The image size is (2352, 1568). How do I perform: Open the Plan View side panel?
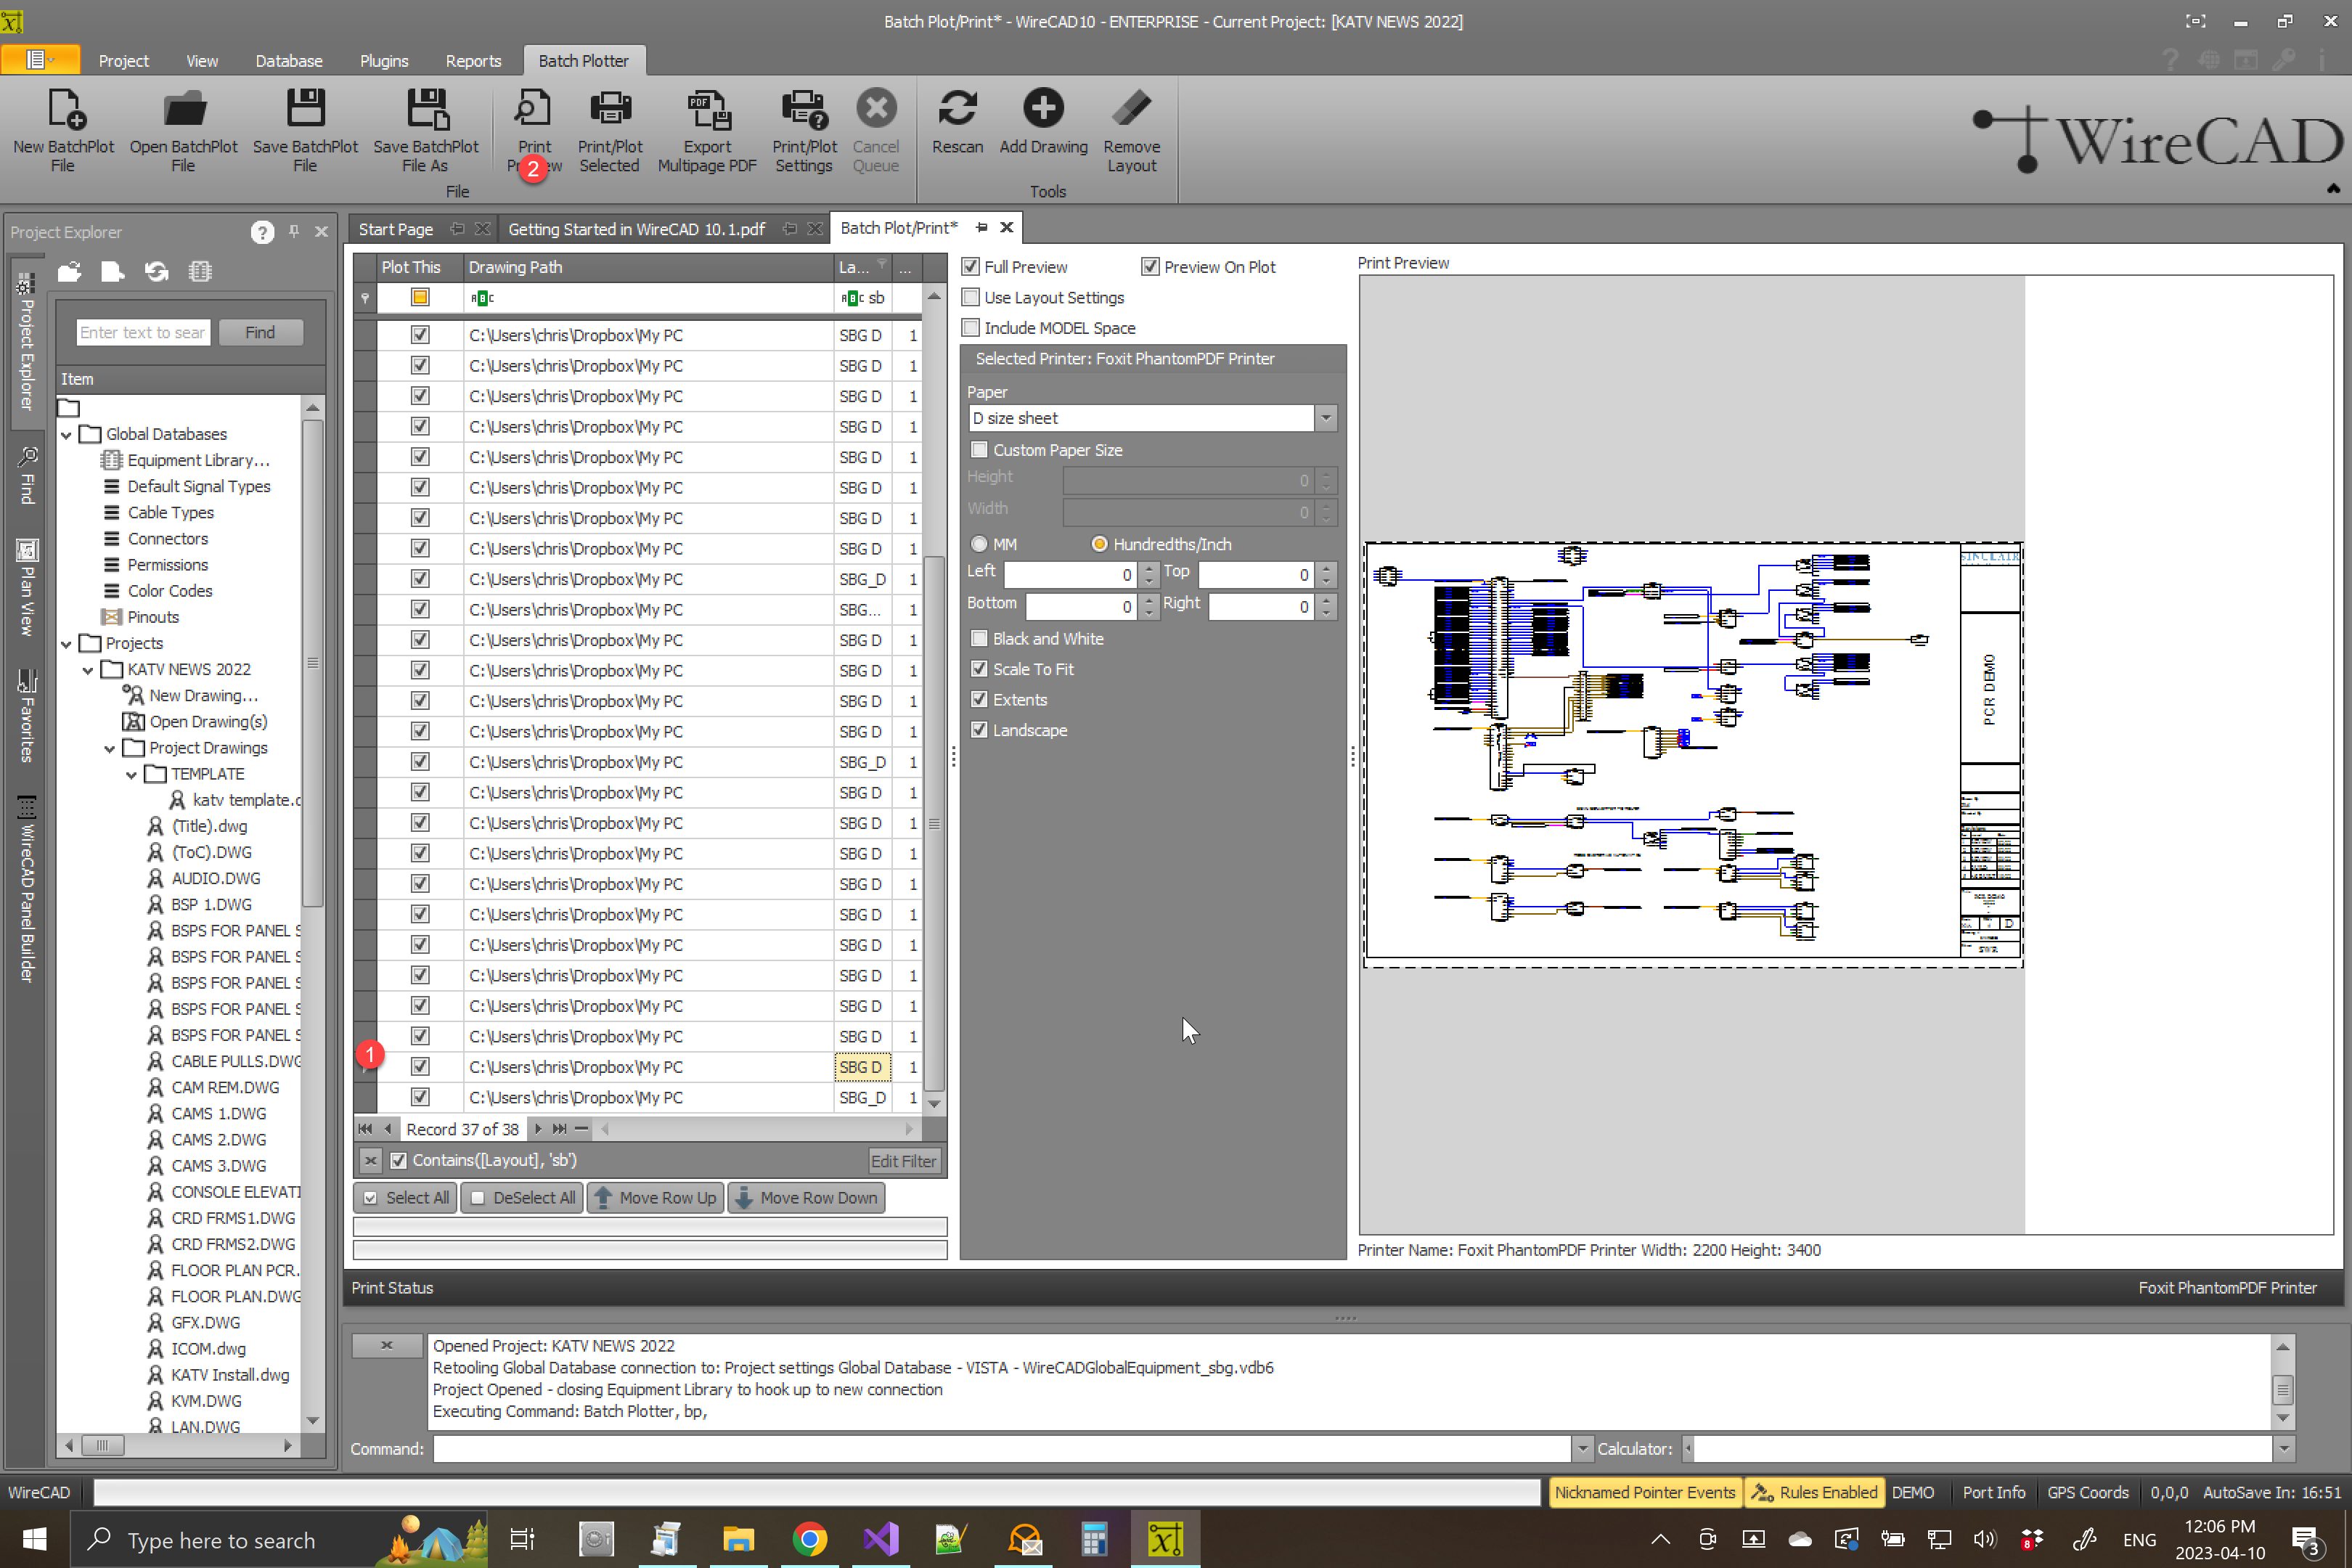(27, 588)
